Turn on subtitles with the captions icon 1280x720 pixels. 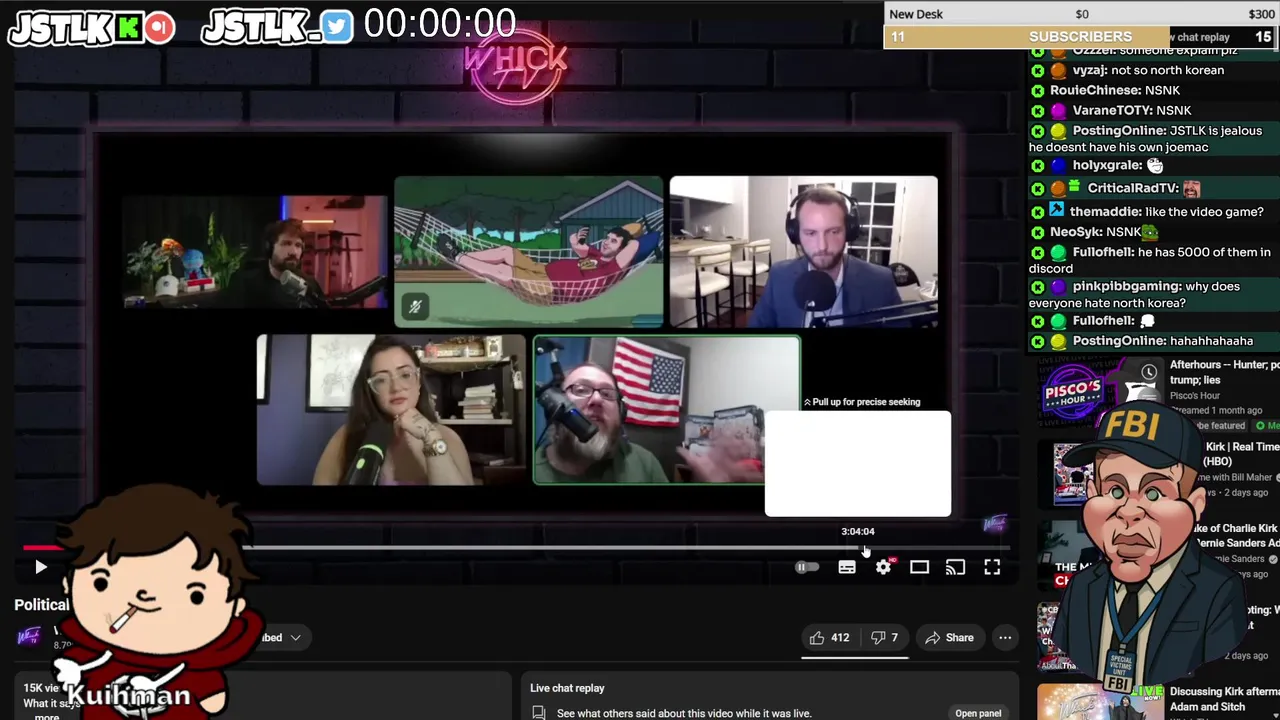coord(847,567)
